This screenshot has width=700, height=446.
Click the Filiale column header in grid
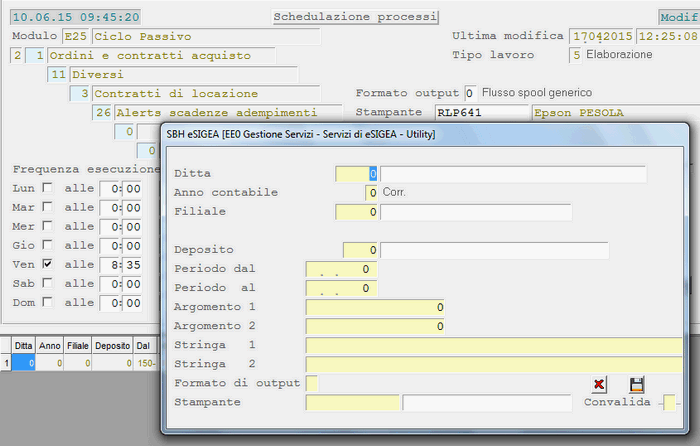click(x=78, y=346)
